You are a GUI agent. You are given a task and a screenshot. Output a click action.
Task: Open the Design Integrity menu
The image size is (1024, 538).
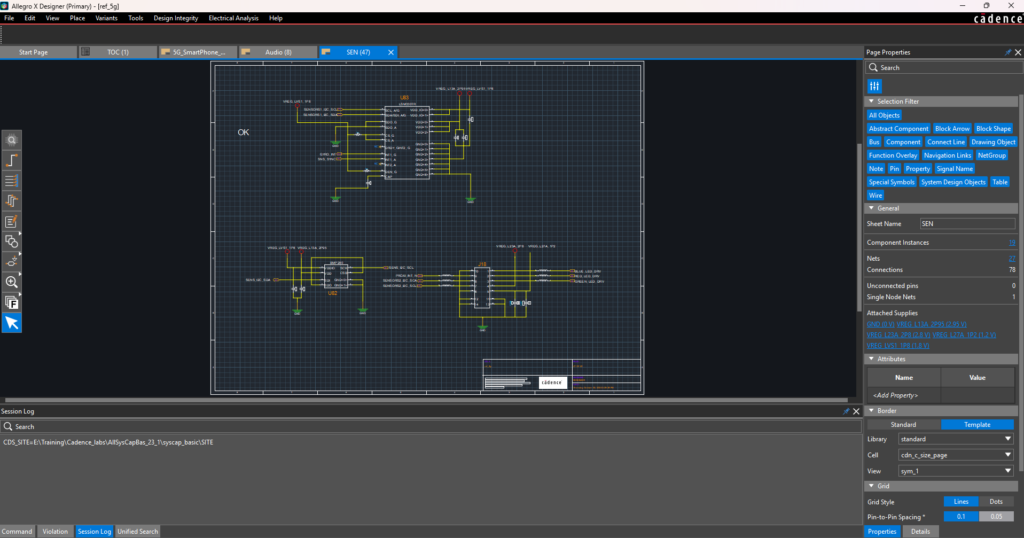pyautogui.click(x=176, y=18)
